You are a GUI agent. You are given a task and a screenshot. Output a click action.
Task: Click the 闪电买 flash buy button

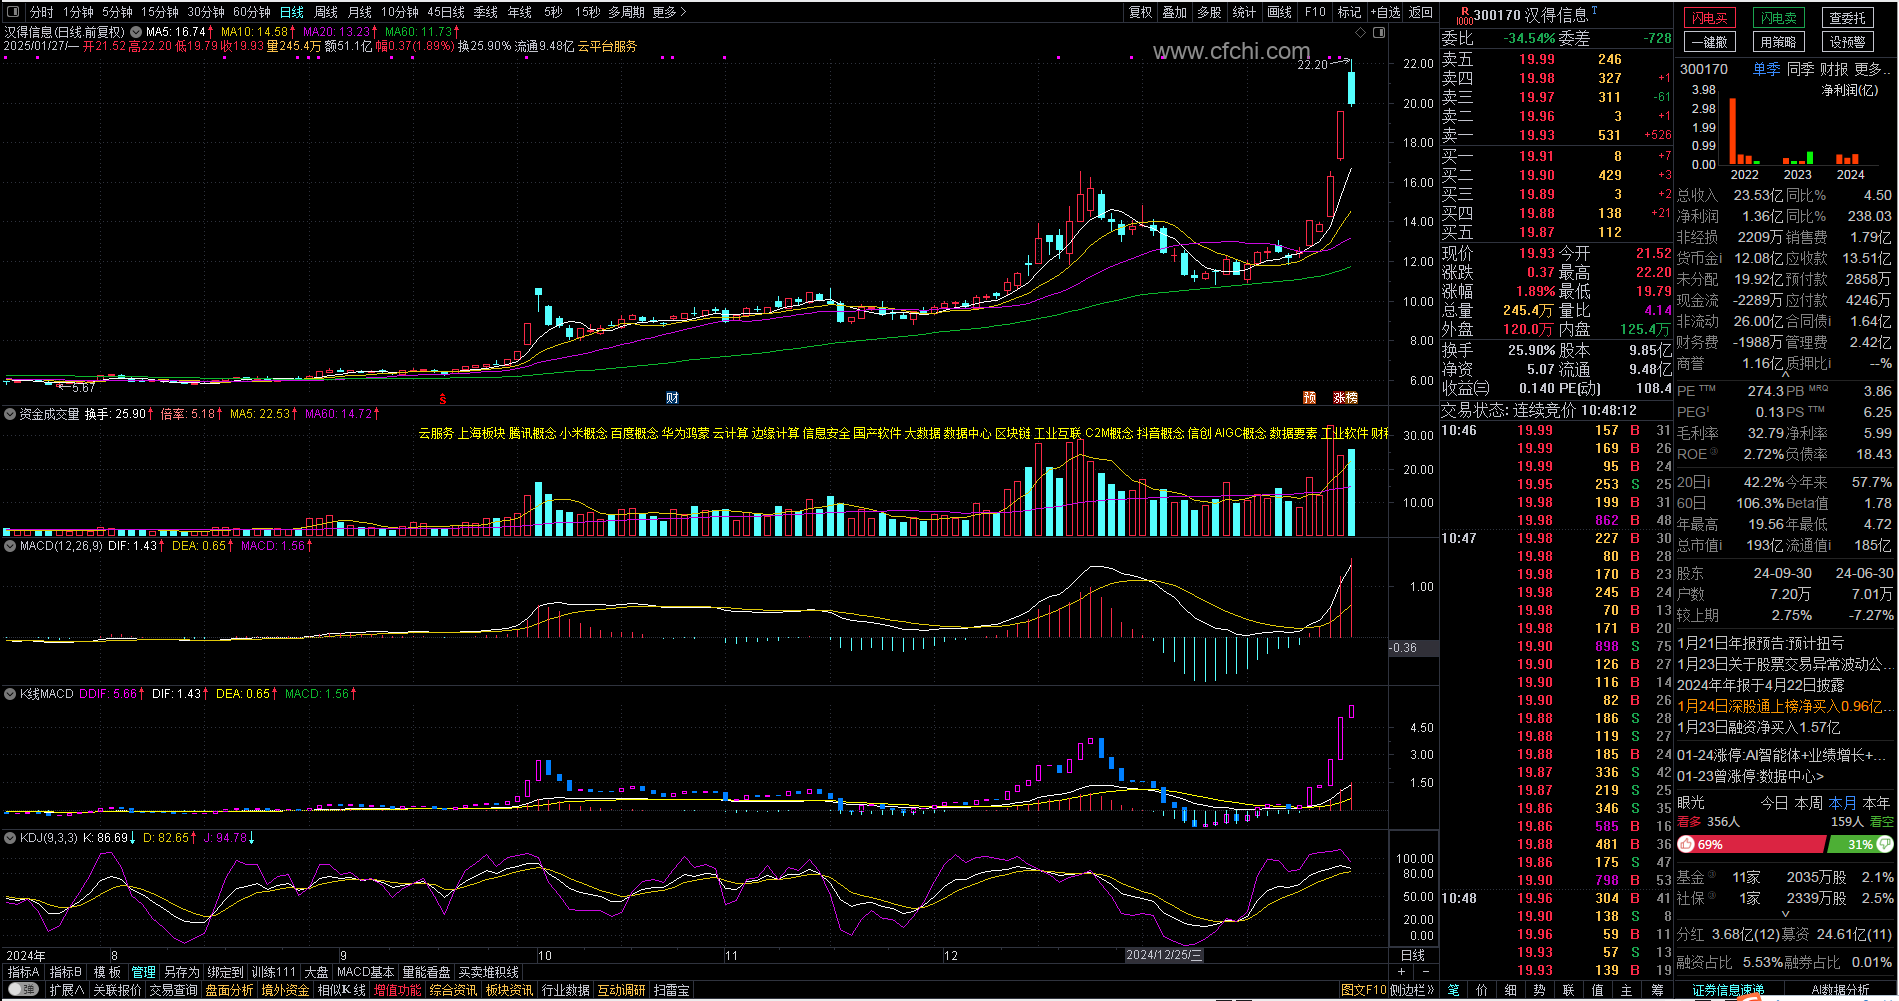coord(1709,17)
